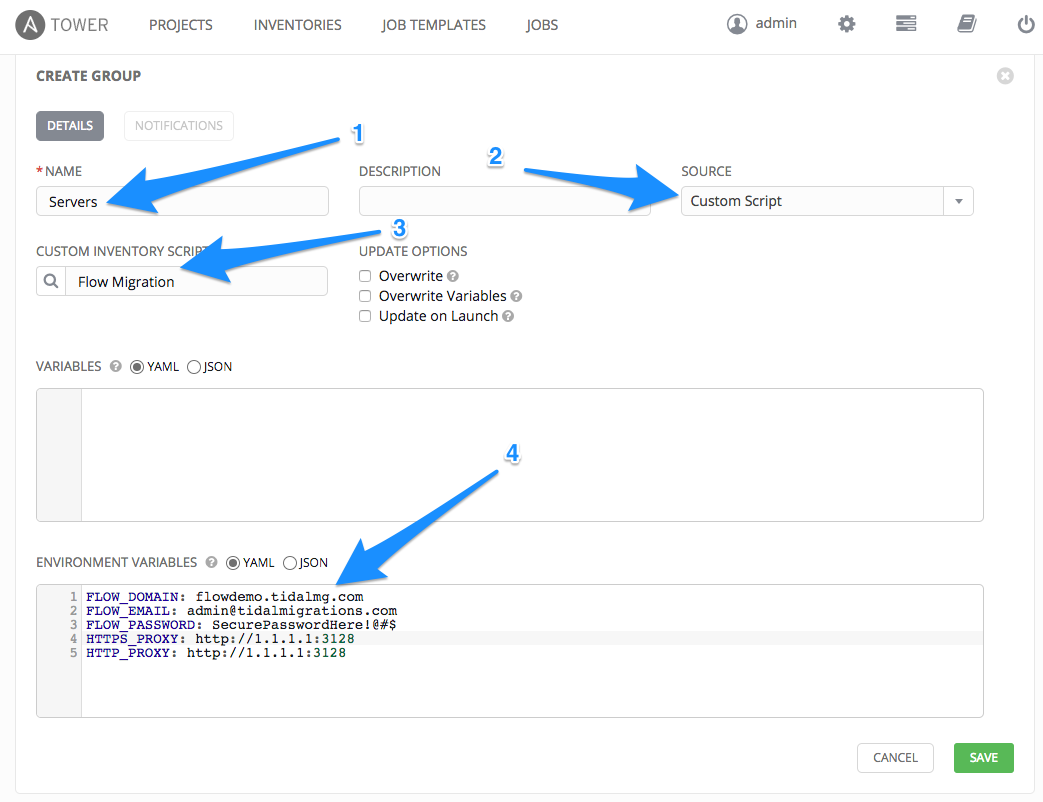Select JSON for Environment Variables
Image resolution: width=1043 pixels, height=802 pixels.
(290, 563)
